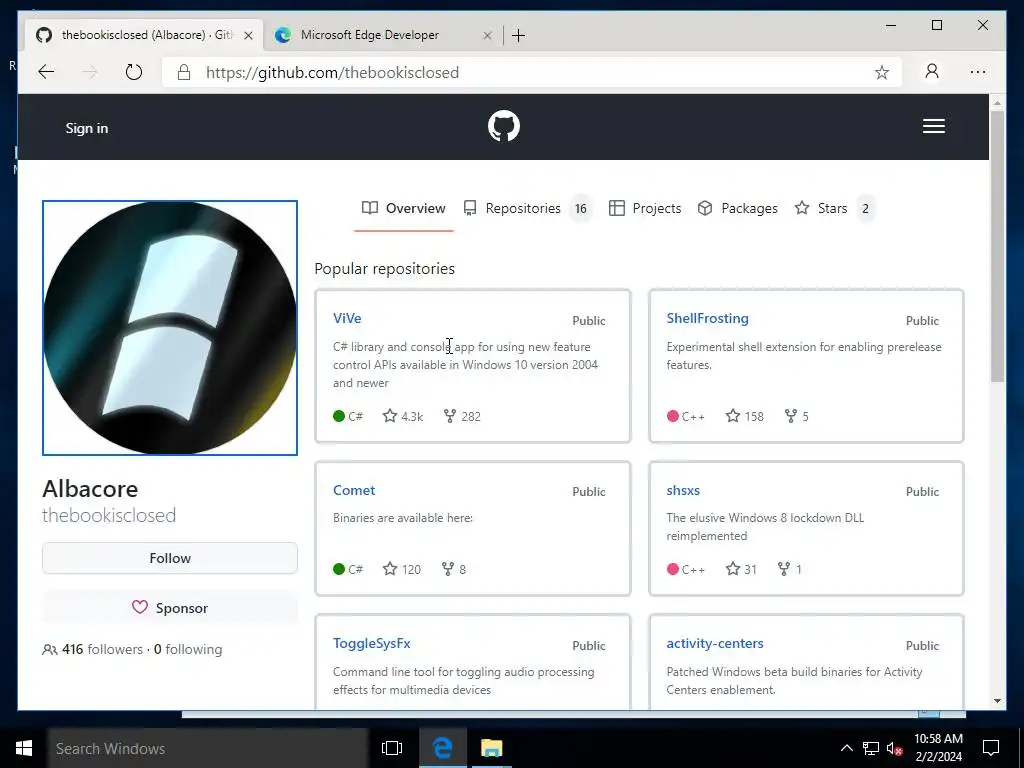Click the Albacore profile avatar image
Screen dimensions: 1024x768
pos(170,328)
